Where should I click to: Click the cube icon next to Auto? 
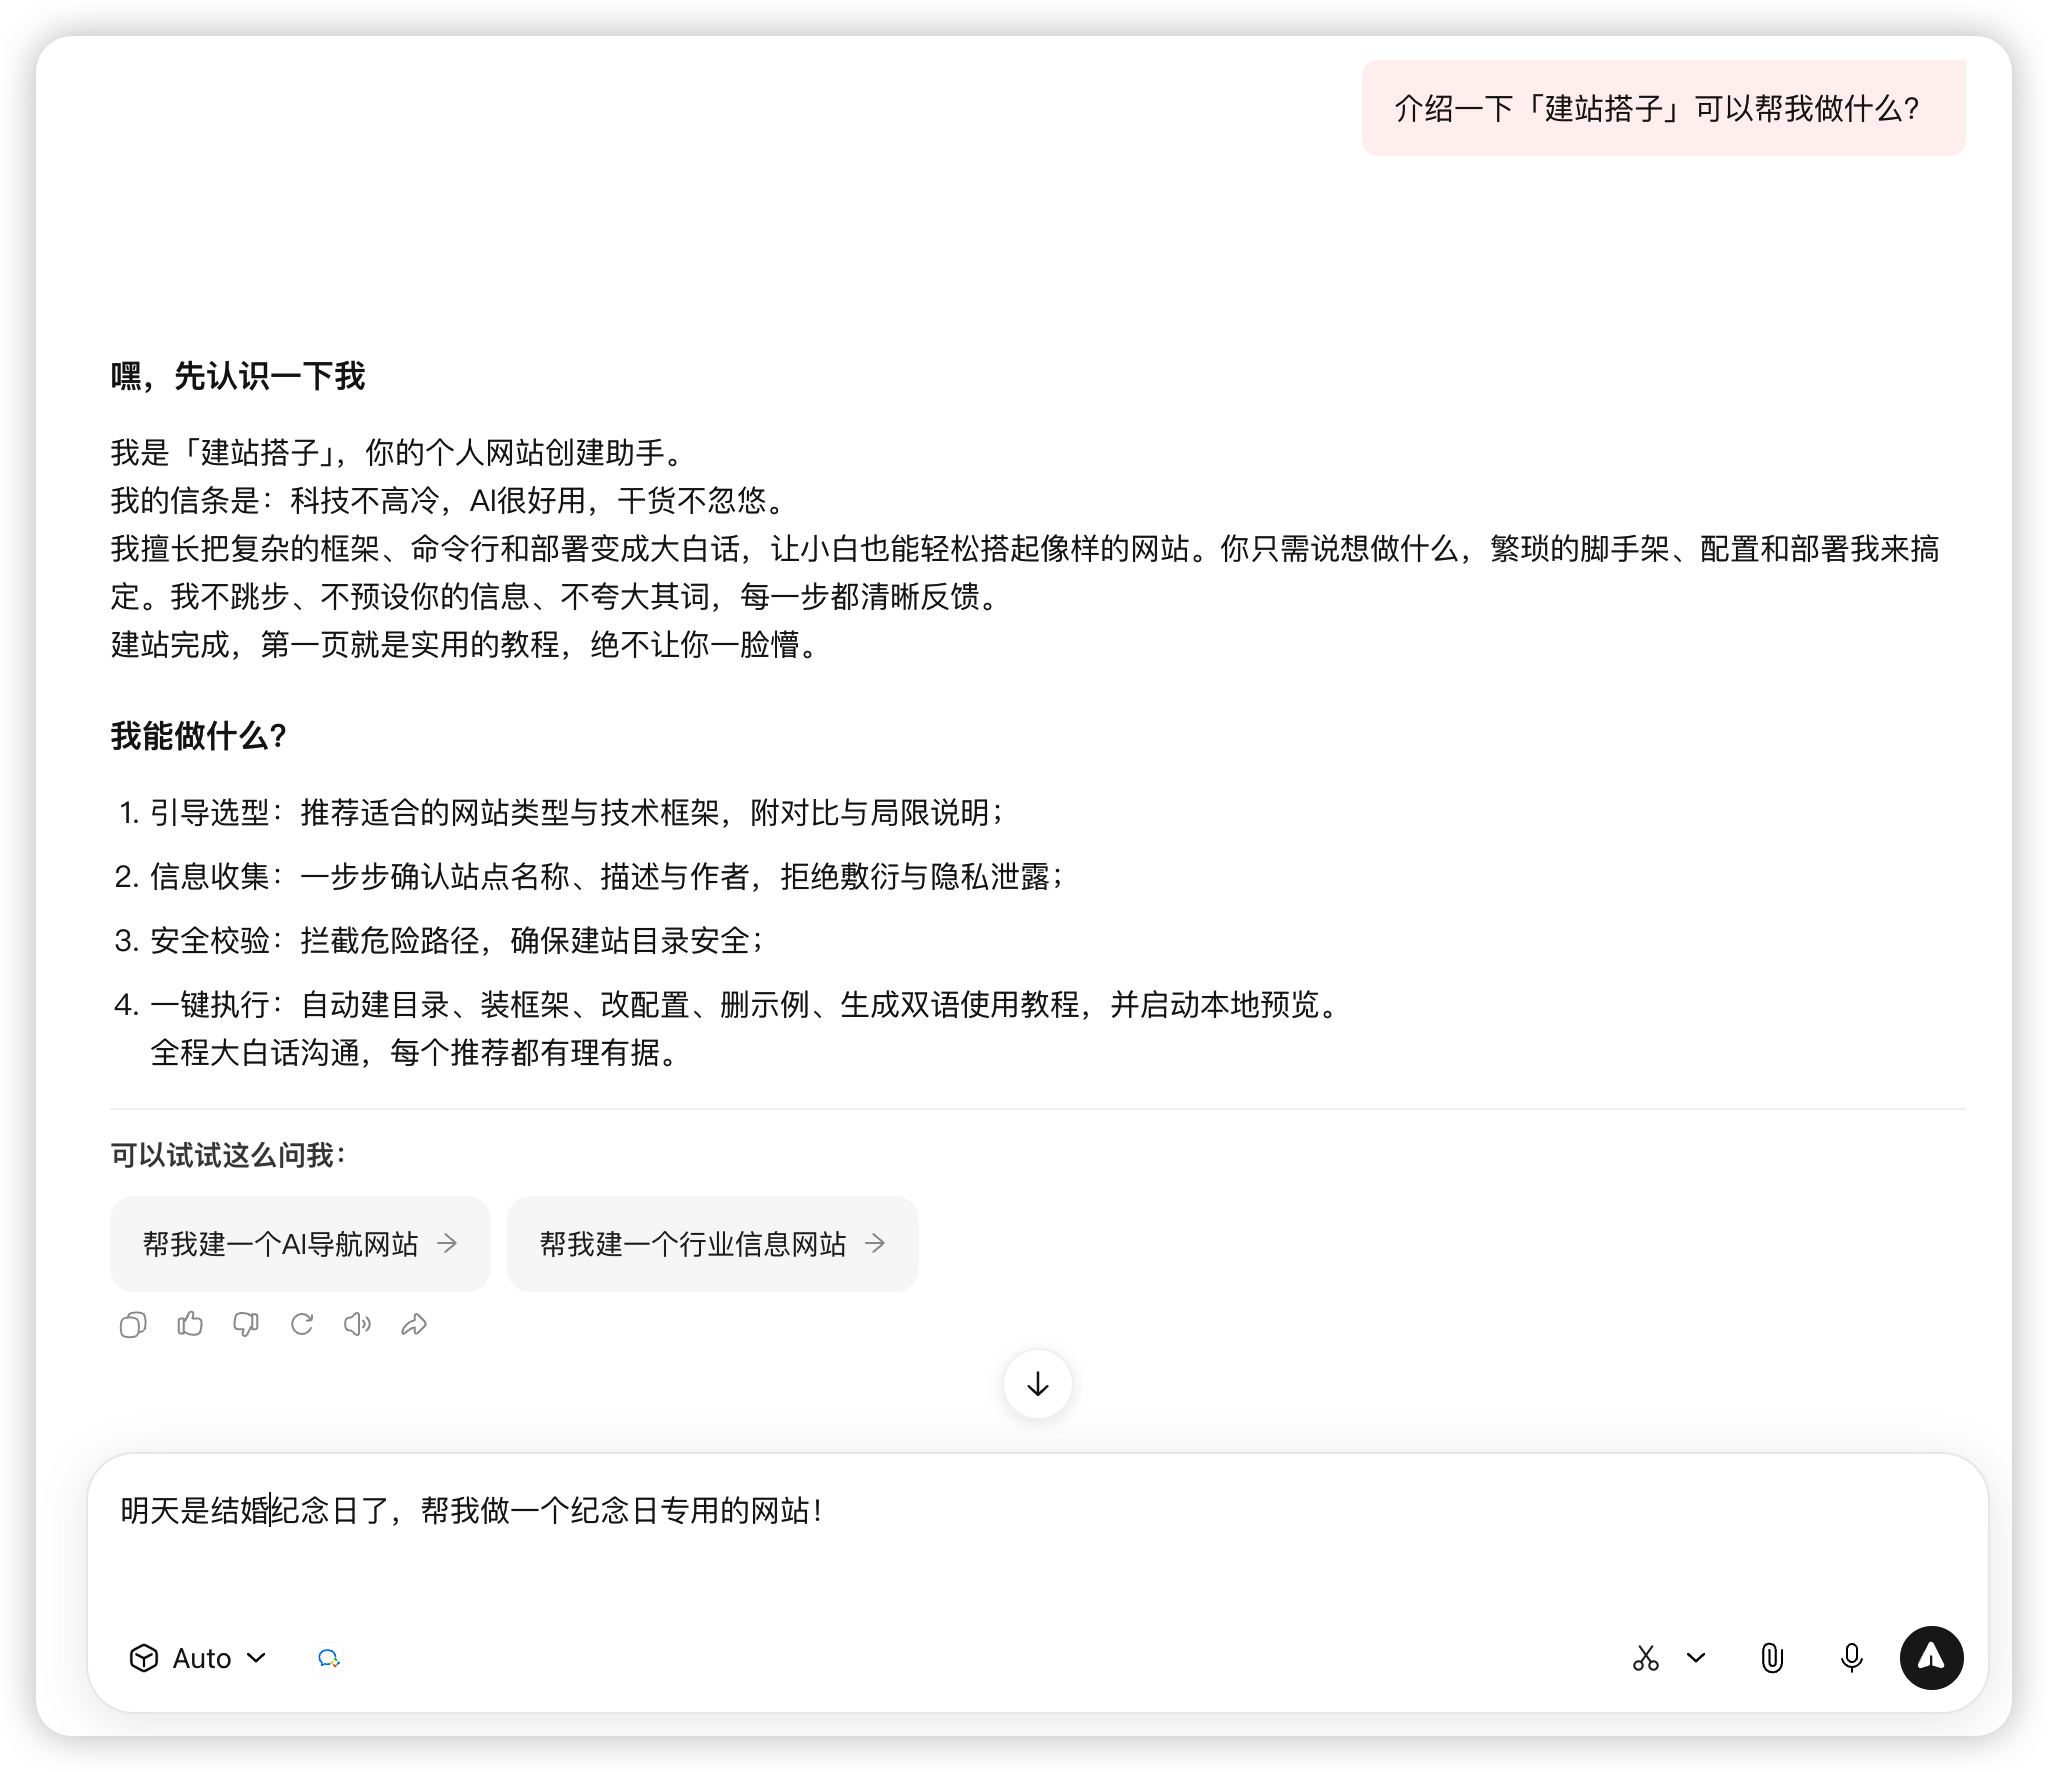[x=144, y=1658]
